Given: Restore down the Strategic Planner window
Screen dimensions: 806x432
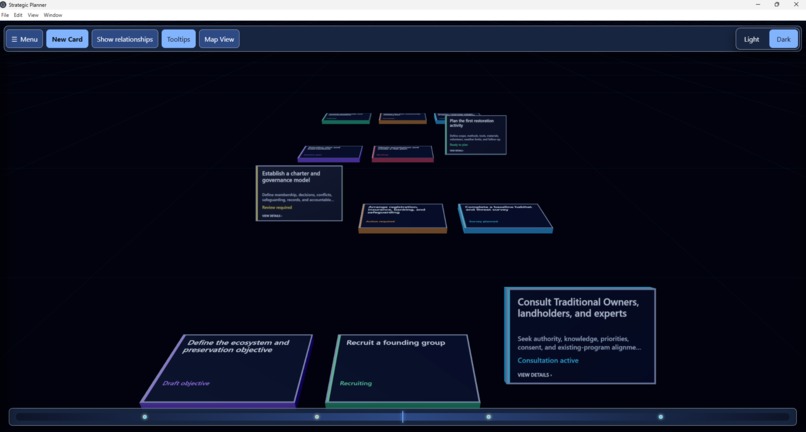Looking at the screenshot, I should pyautogui.click(x=777, y=5).
